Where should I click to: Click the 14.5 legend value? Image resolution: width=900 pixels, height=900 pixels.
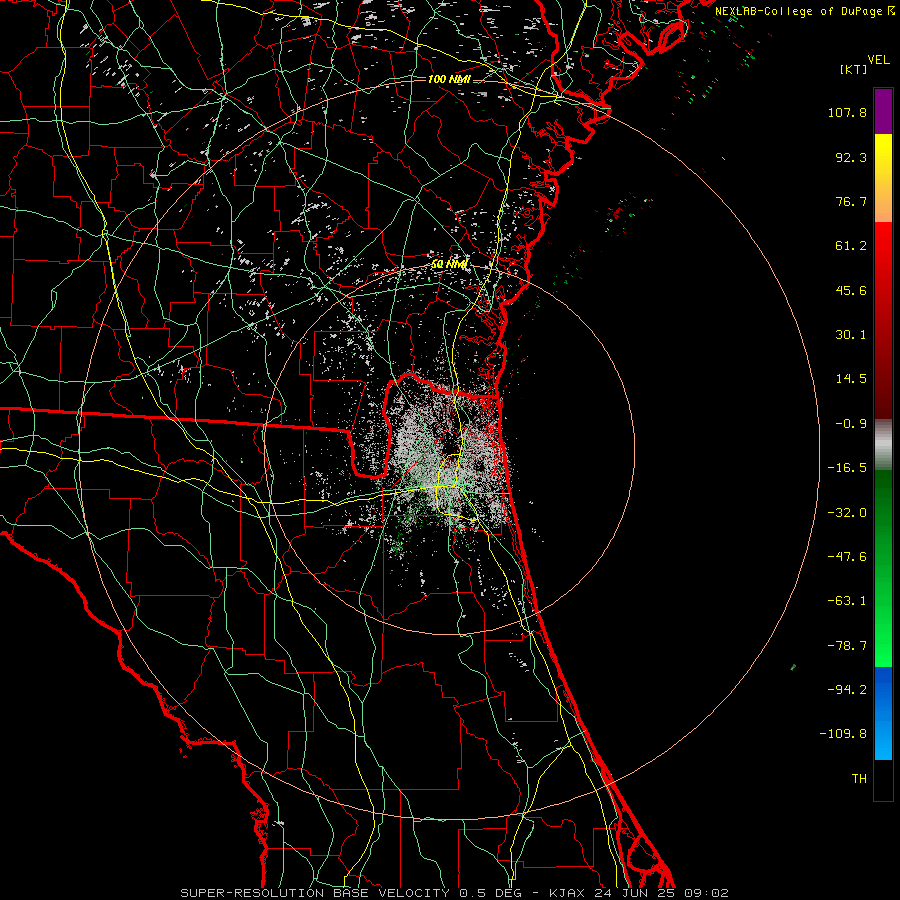coord(851,379)
